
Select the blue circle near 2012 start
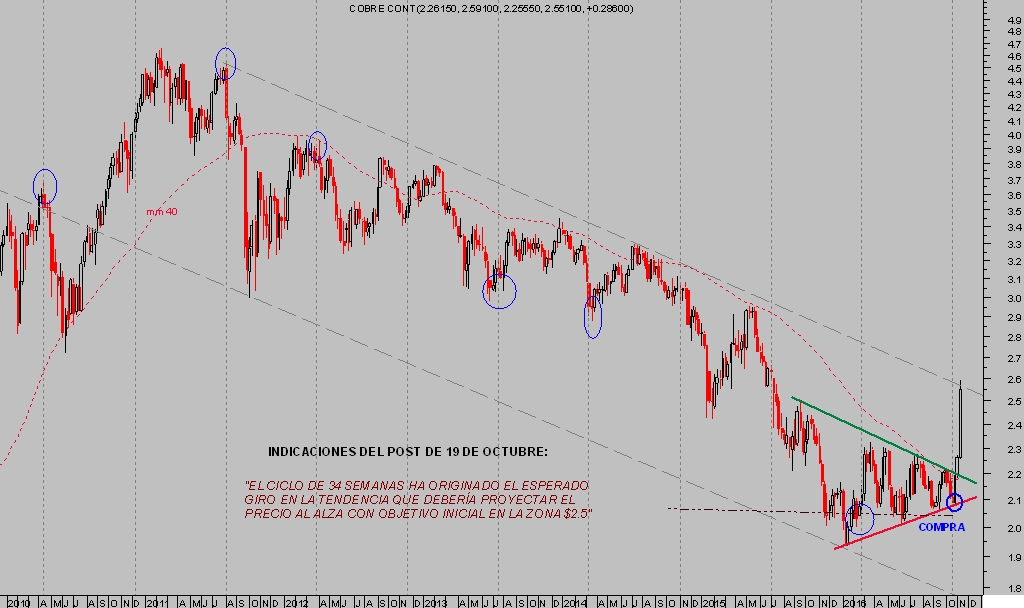click(x=317, y=145)
